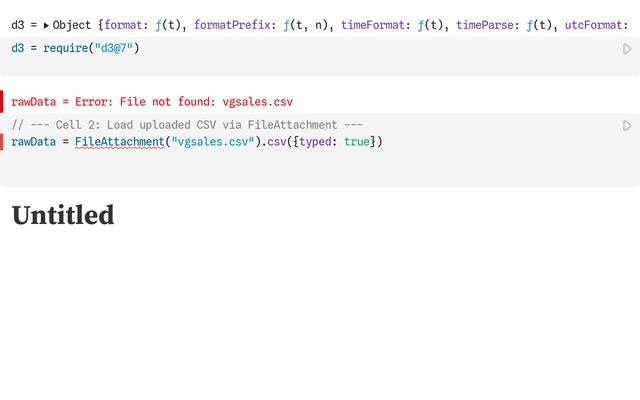Click the red error bar beside rawData output

(2, 101)
